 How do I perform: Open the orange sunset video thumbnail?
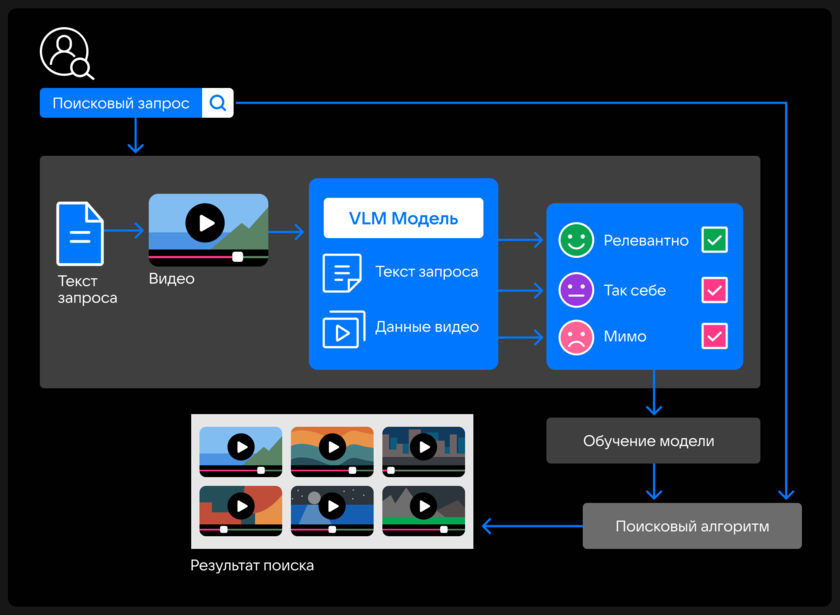332,448
